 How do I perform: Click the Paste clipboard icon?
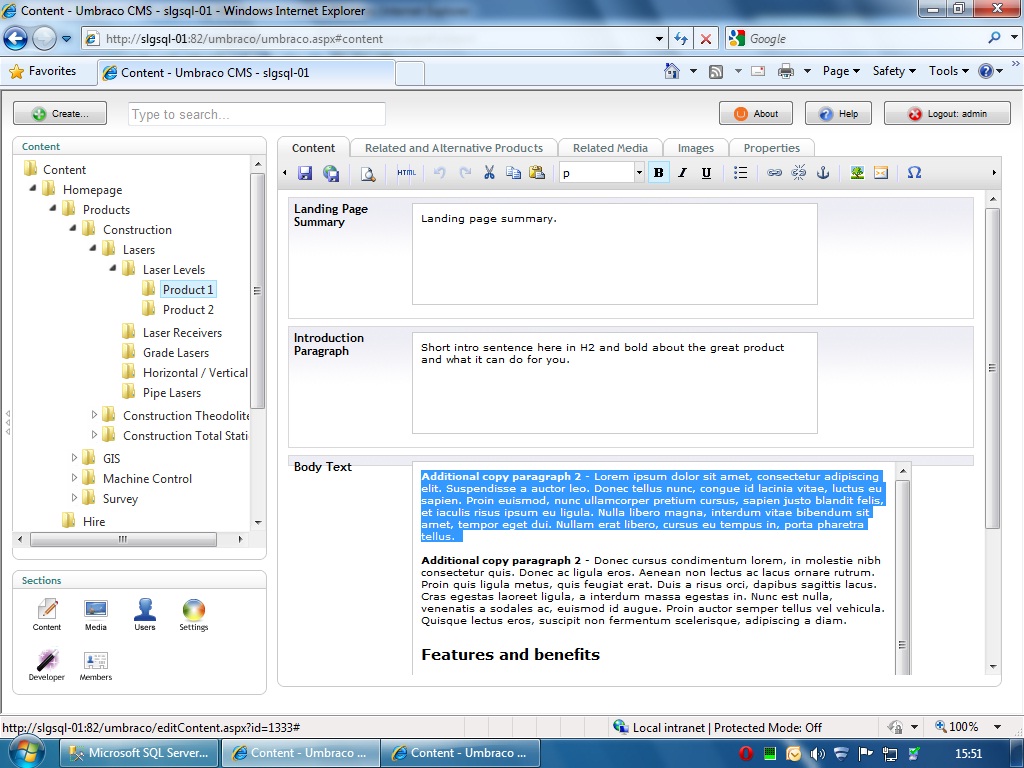[x=537, y=172]
